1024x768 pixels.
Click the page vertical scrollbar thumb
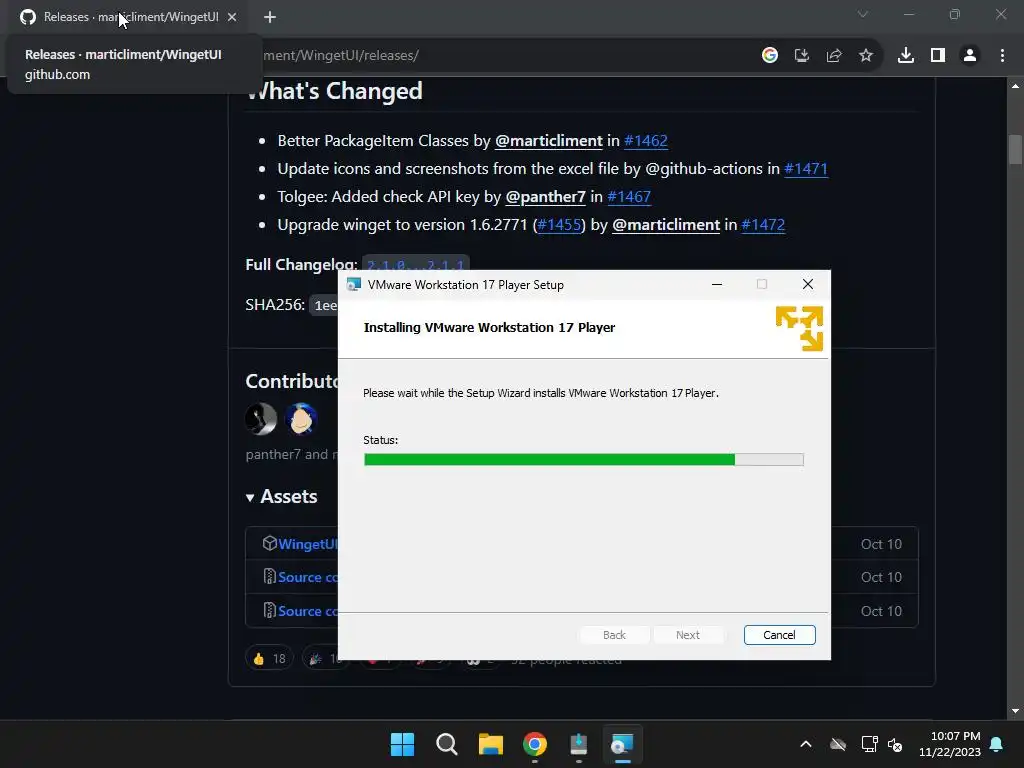tap(1015, 150)
